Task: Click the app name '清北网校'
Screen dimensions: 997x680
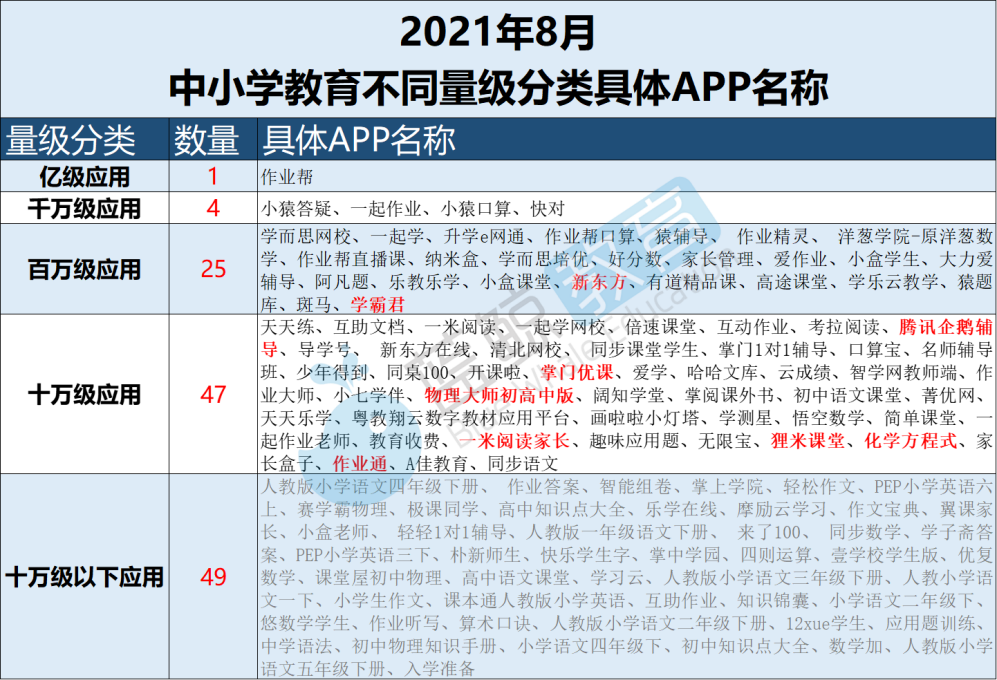Action: [526, 350]
